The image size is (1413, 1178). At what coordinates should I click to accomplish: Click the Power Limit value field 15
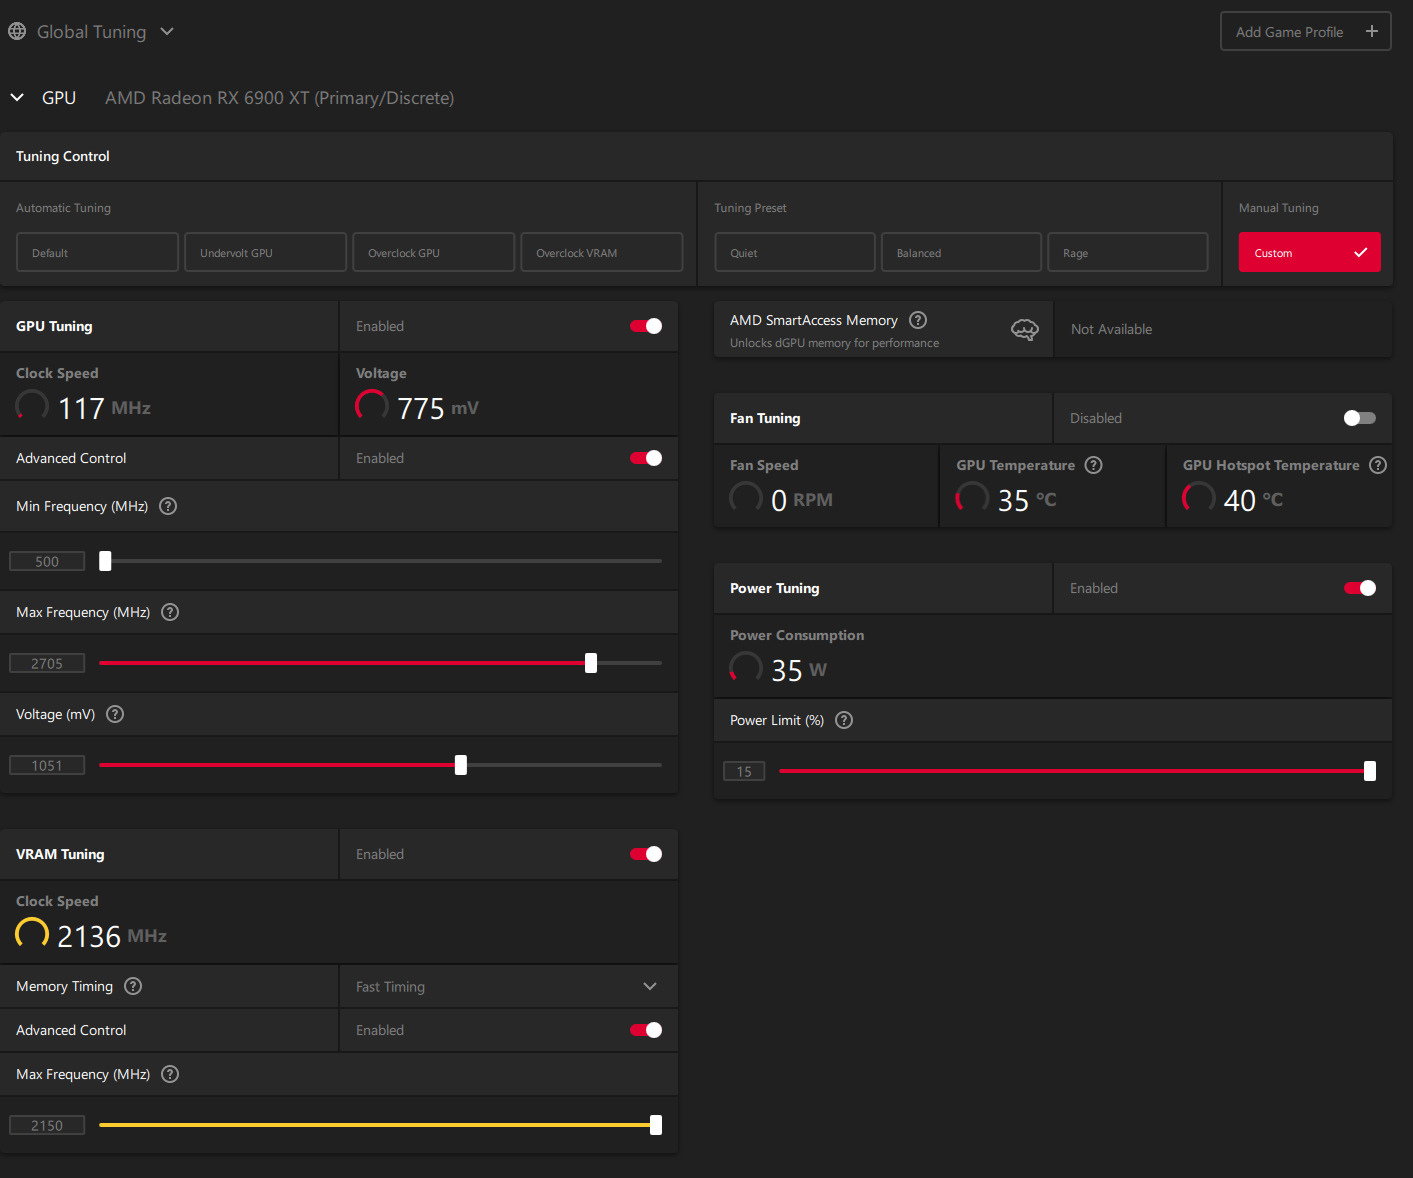click(x=744, y=771)
